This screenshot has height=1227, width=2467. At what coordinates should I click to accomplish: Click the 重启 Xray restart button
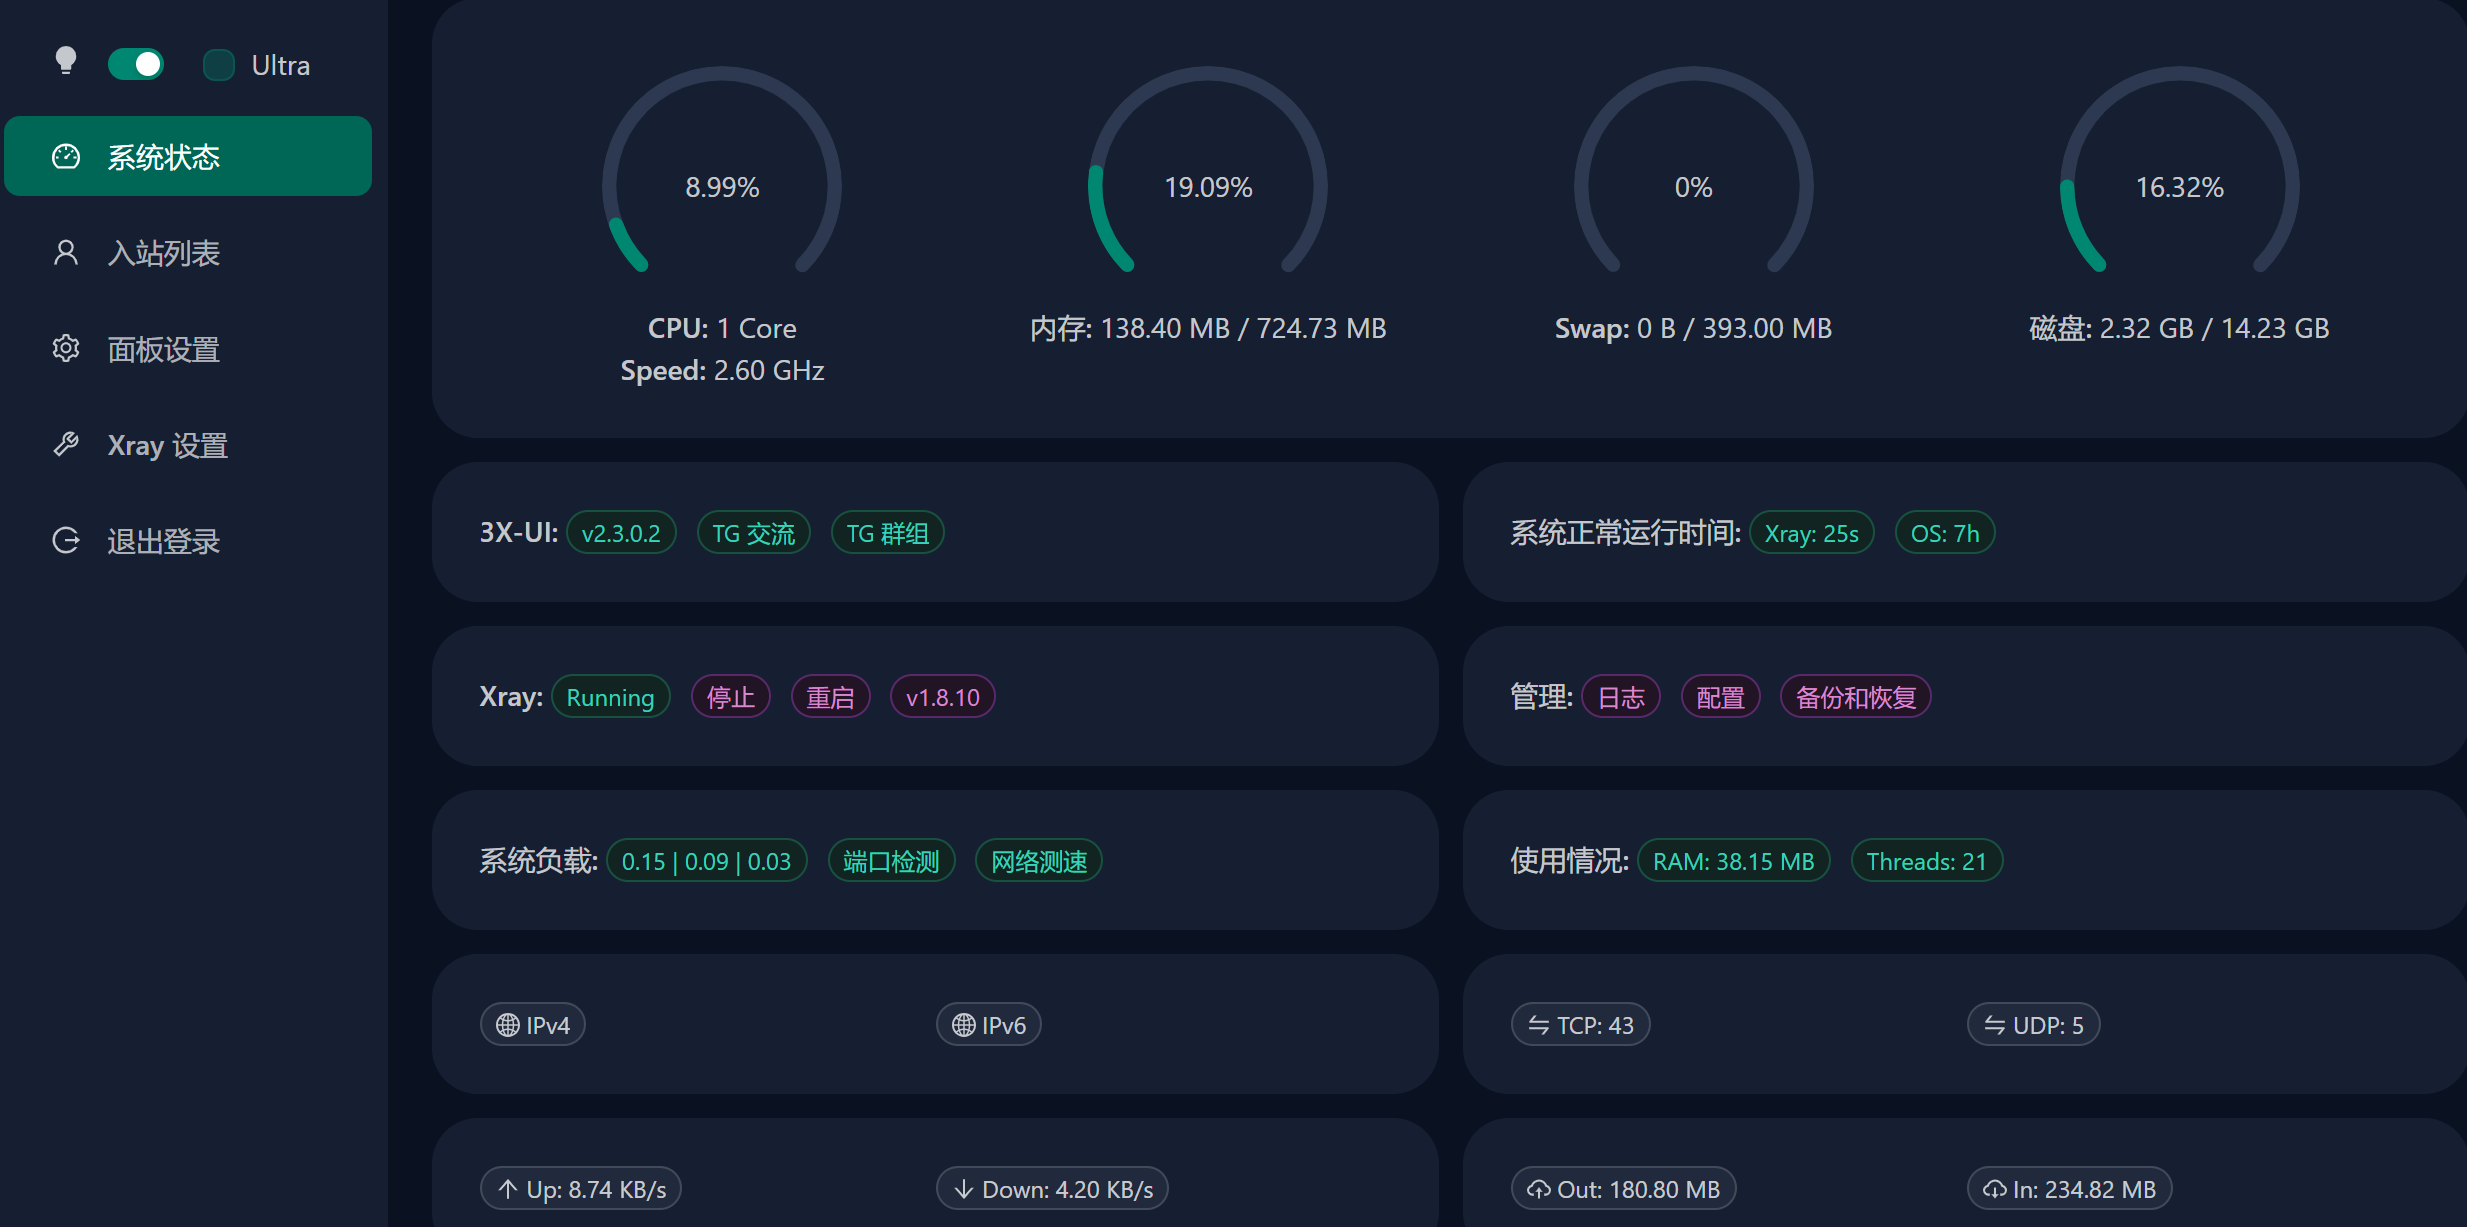coord(831,697)
